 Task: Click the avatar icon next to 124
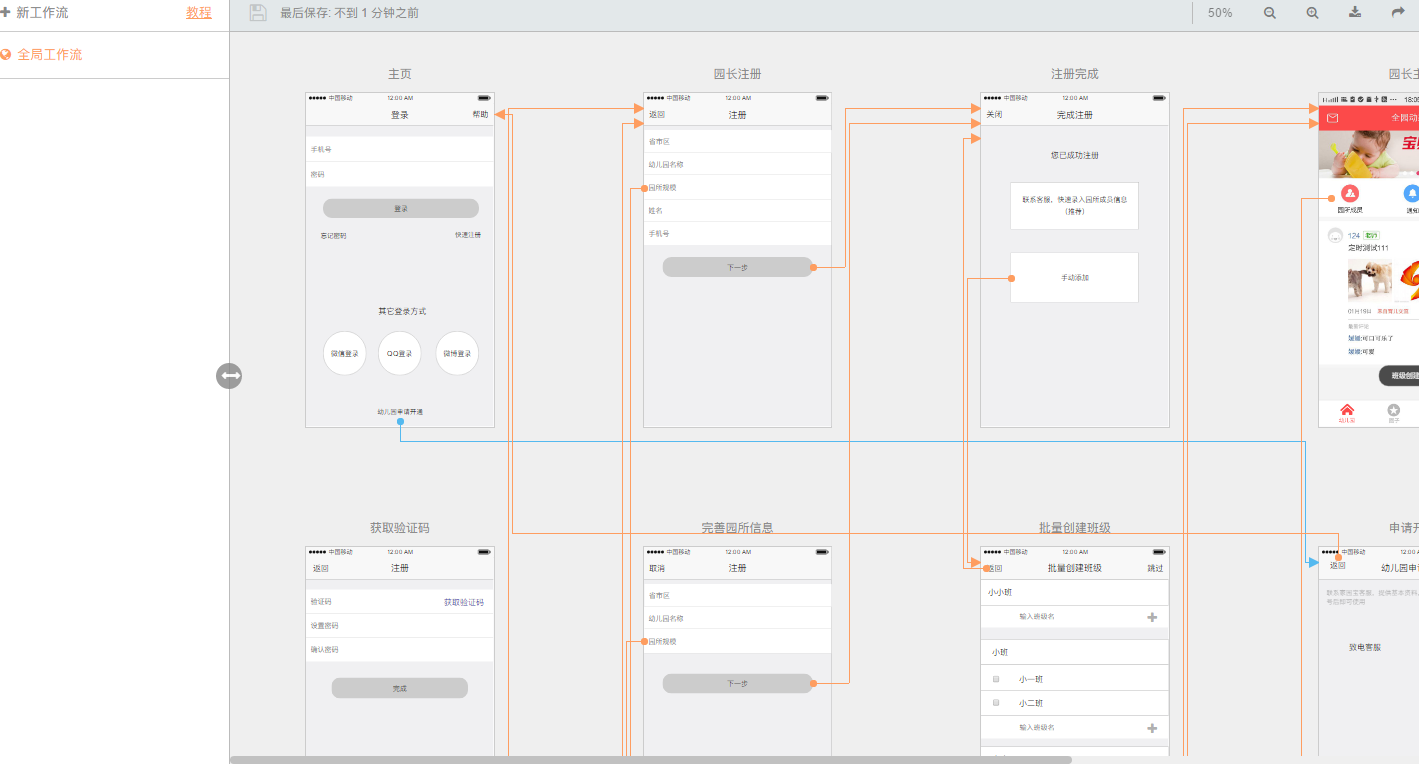tap(1335, 236)
